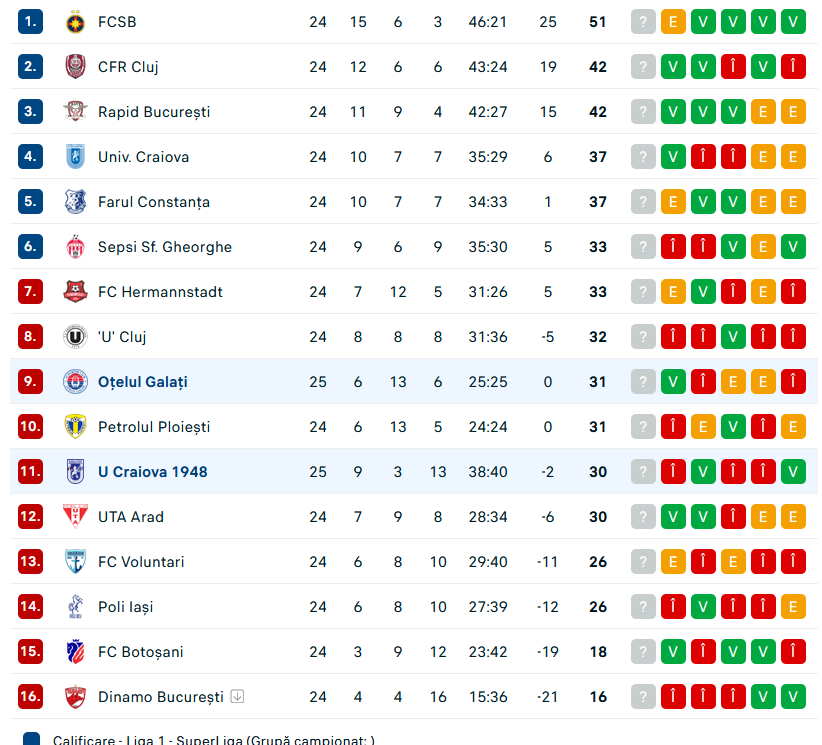Click the FCSB club logo
This screenshot has height=745, width=822.
coord(75,22)
